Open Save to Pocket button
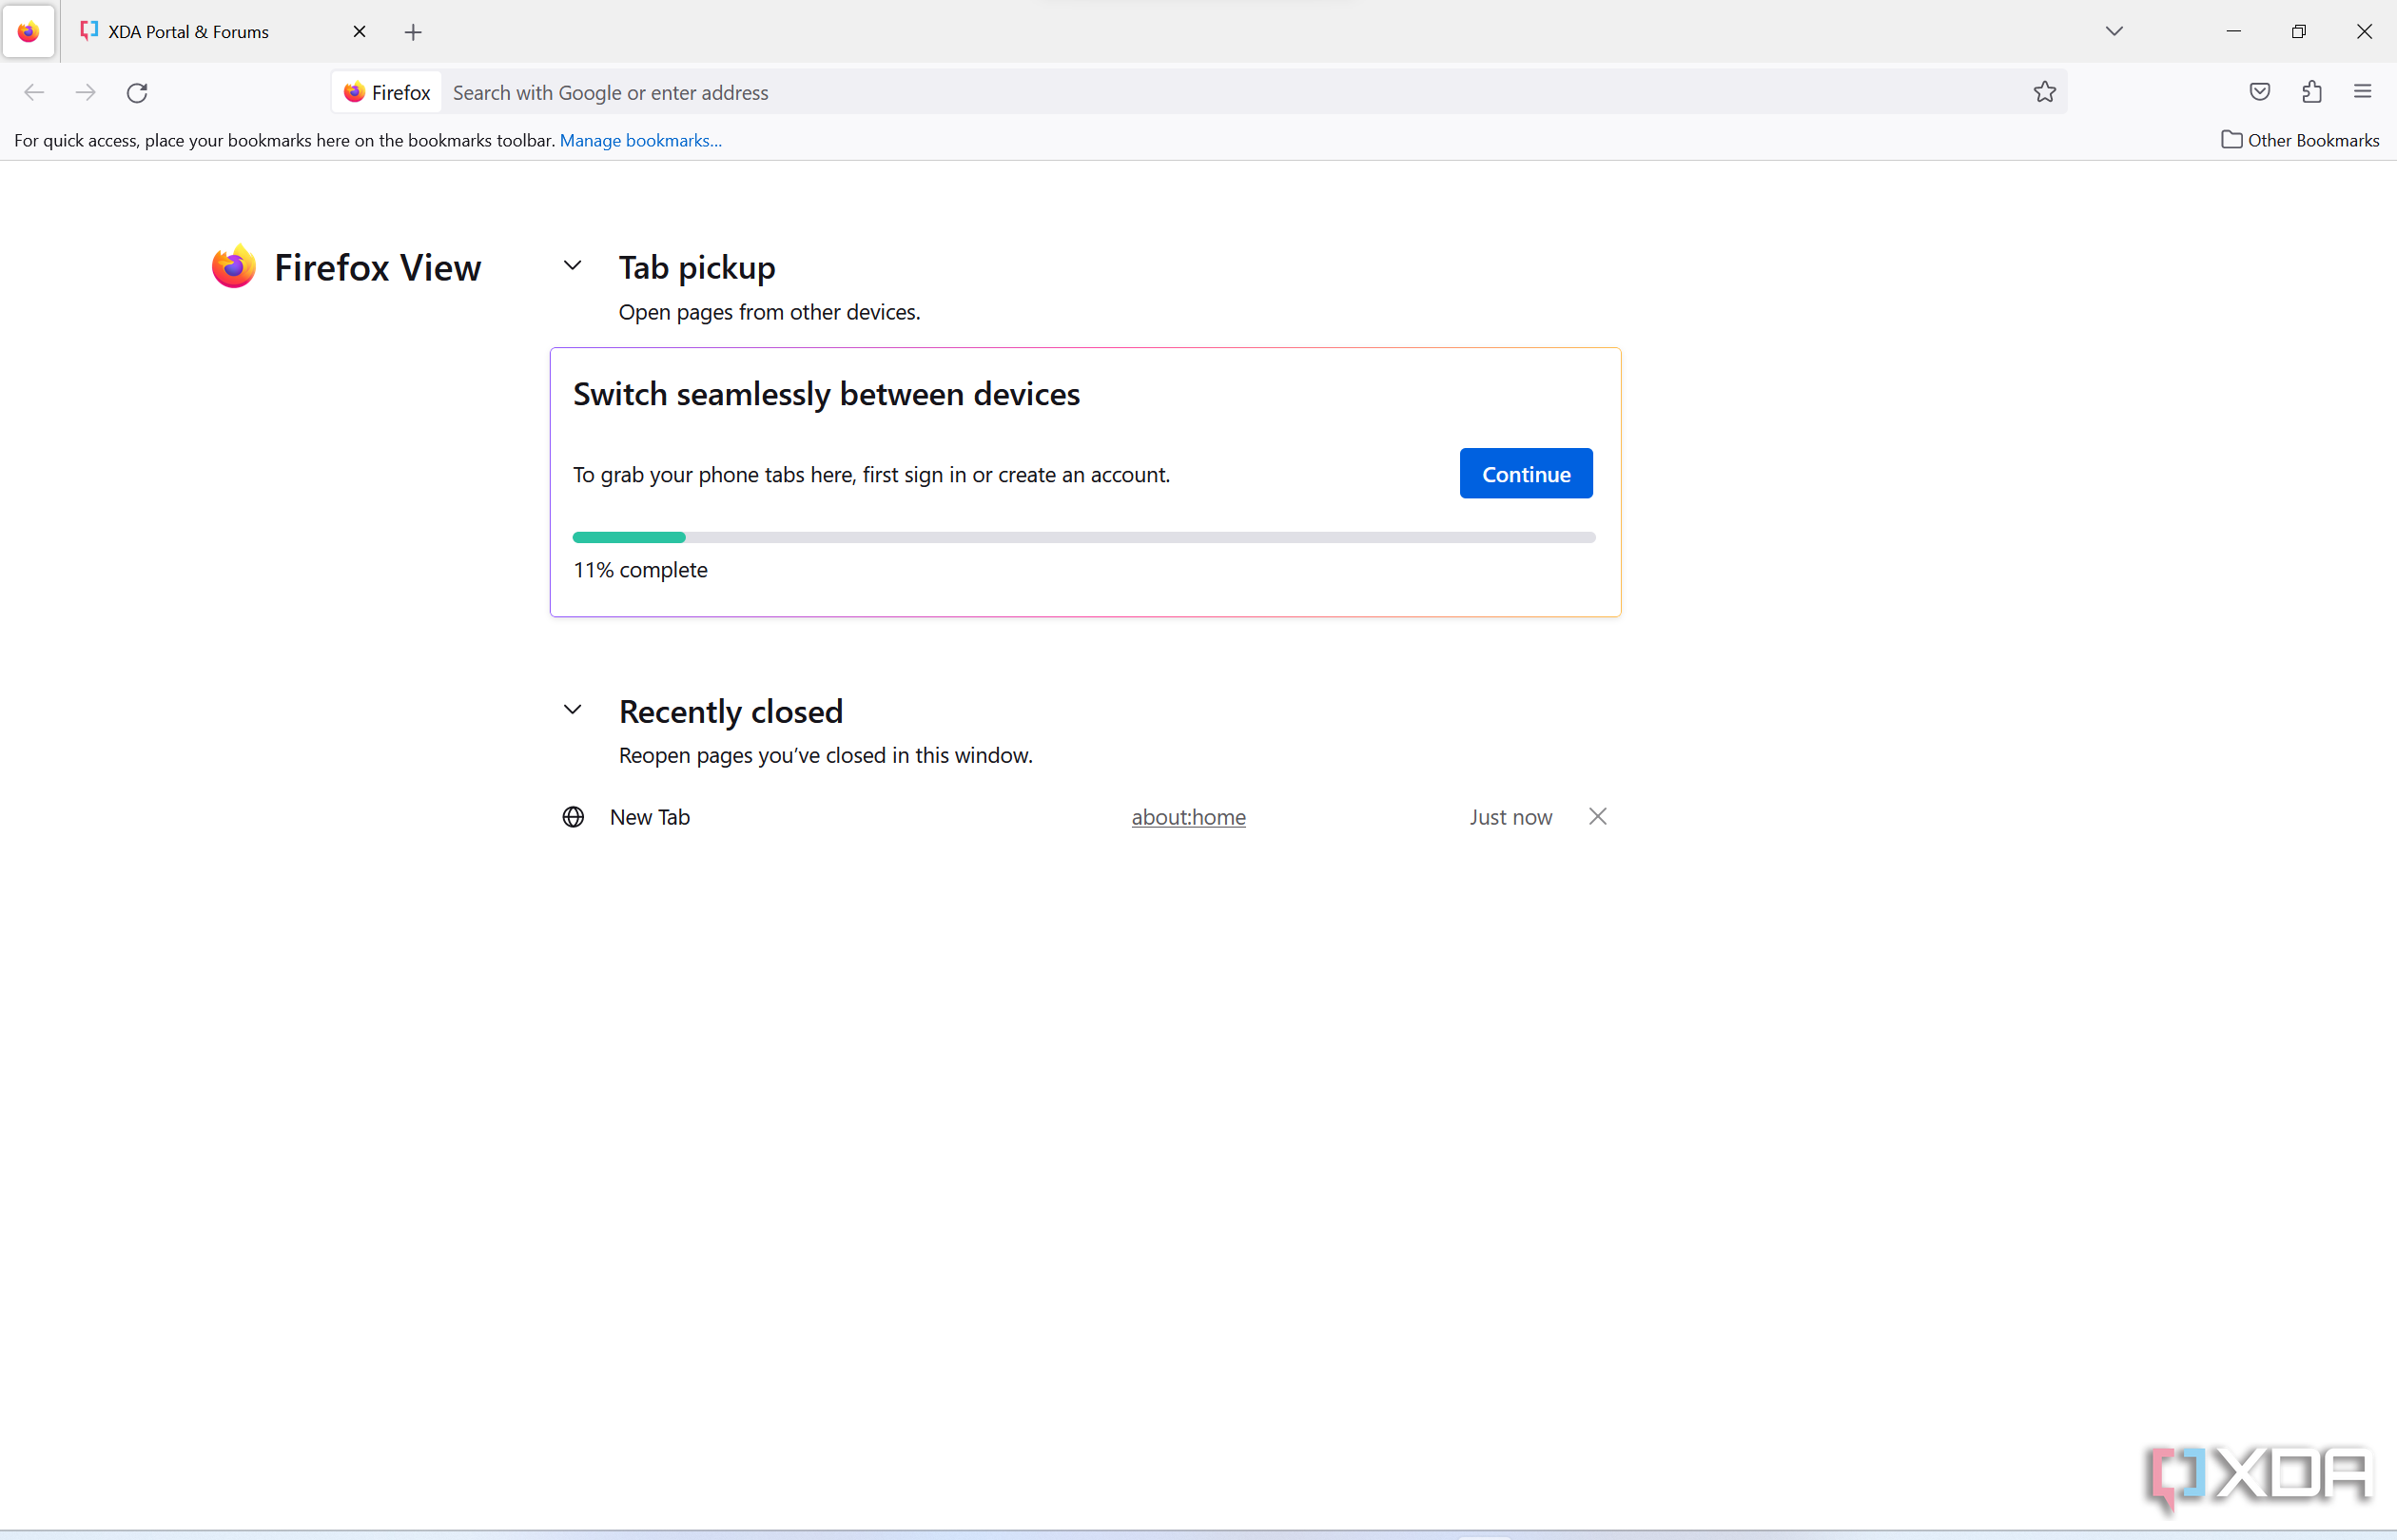This screenshot has height=1540, width=2397. [2260, 93]
